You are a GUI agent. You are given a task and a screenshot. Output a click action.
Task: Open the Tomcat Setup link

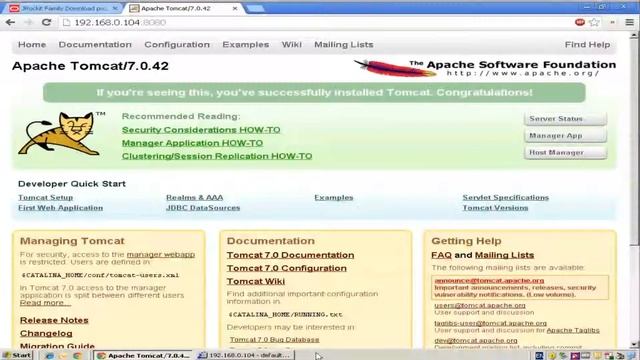click(45, 197)
